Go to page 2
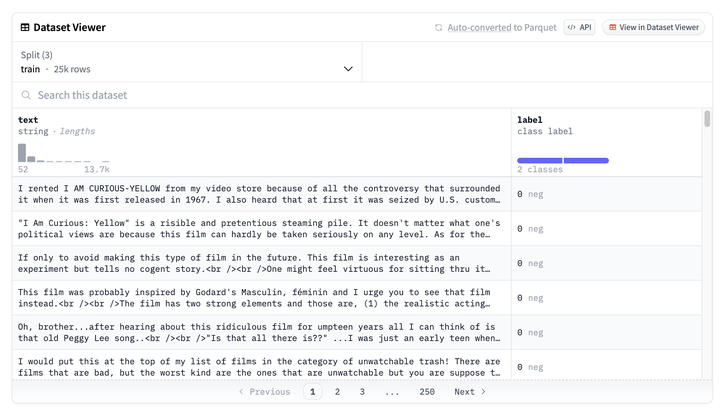 coord(337,392)
